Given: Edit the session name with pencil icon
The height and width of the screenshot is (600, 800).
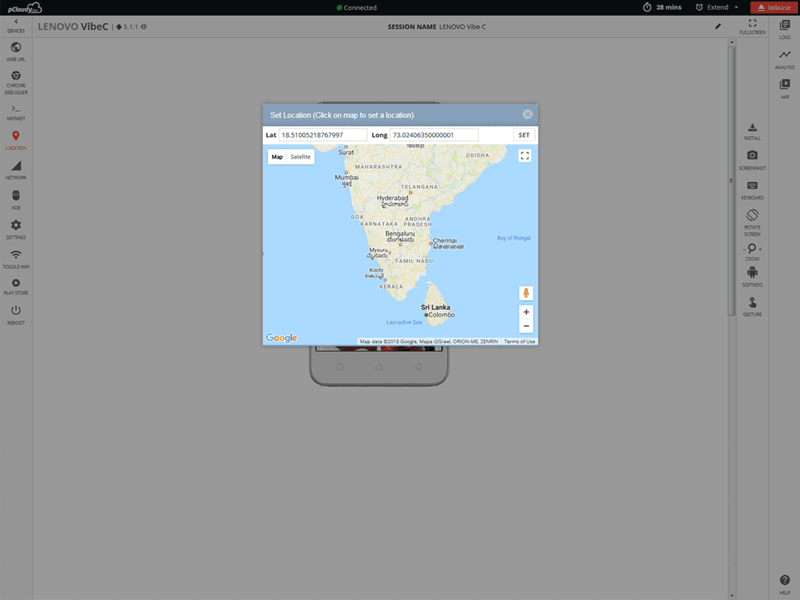Looking at the screenshot, I should tap(718, 26).
